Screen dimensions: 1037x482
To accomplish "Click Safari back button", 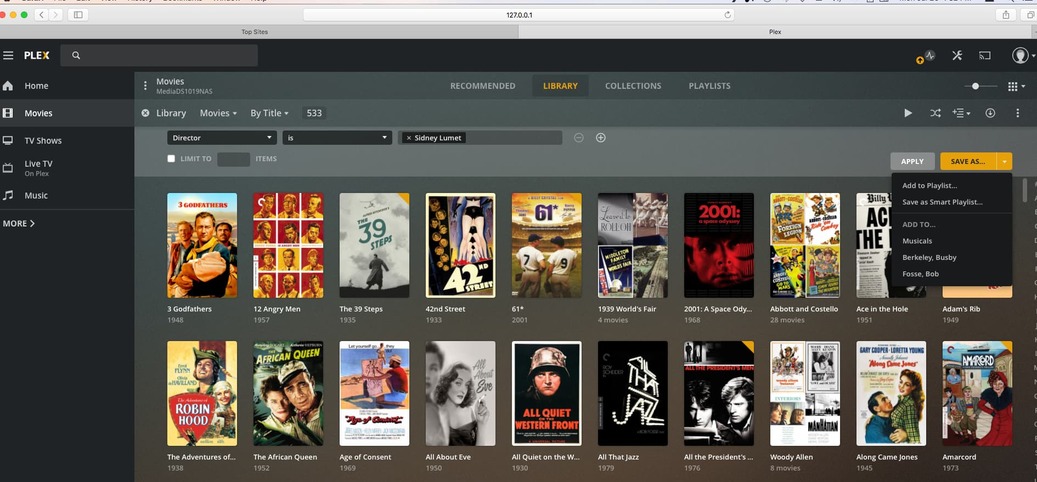I will [x=41, y=15].
